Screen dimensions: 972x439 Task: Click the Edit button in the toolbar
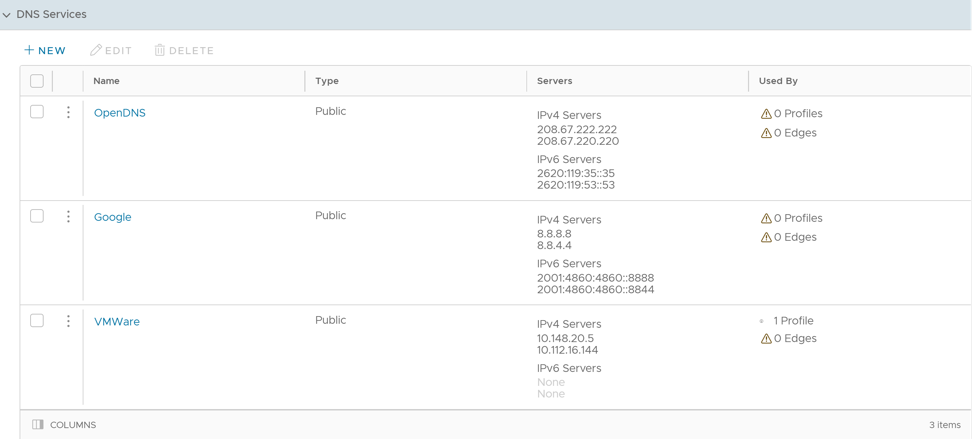pos(111,50)
